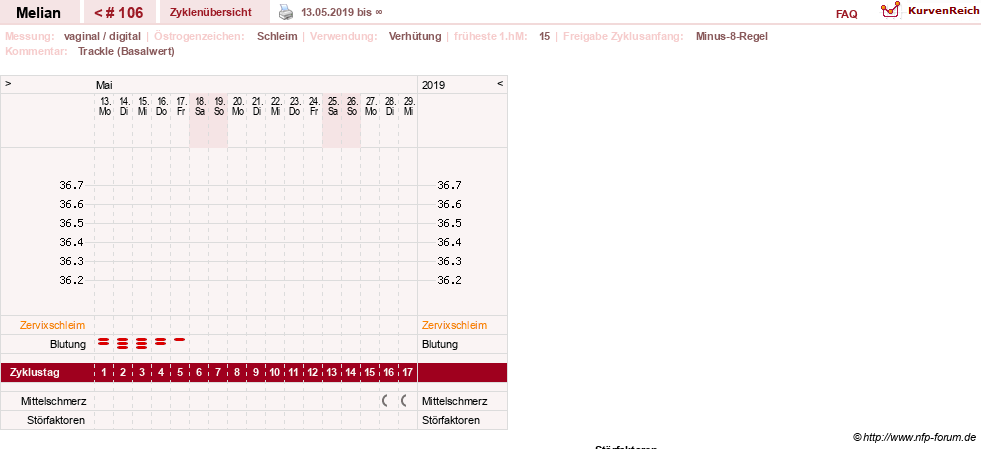The width and height of the screenshot is (981, 449).
Task: Click the Mai month header
Action: 104,84
